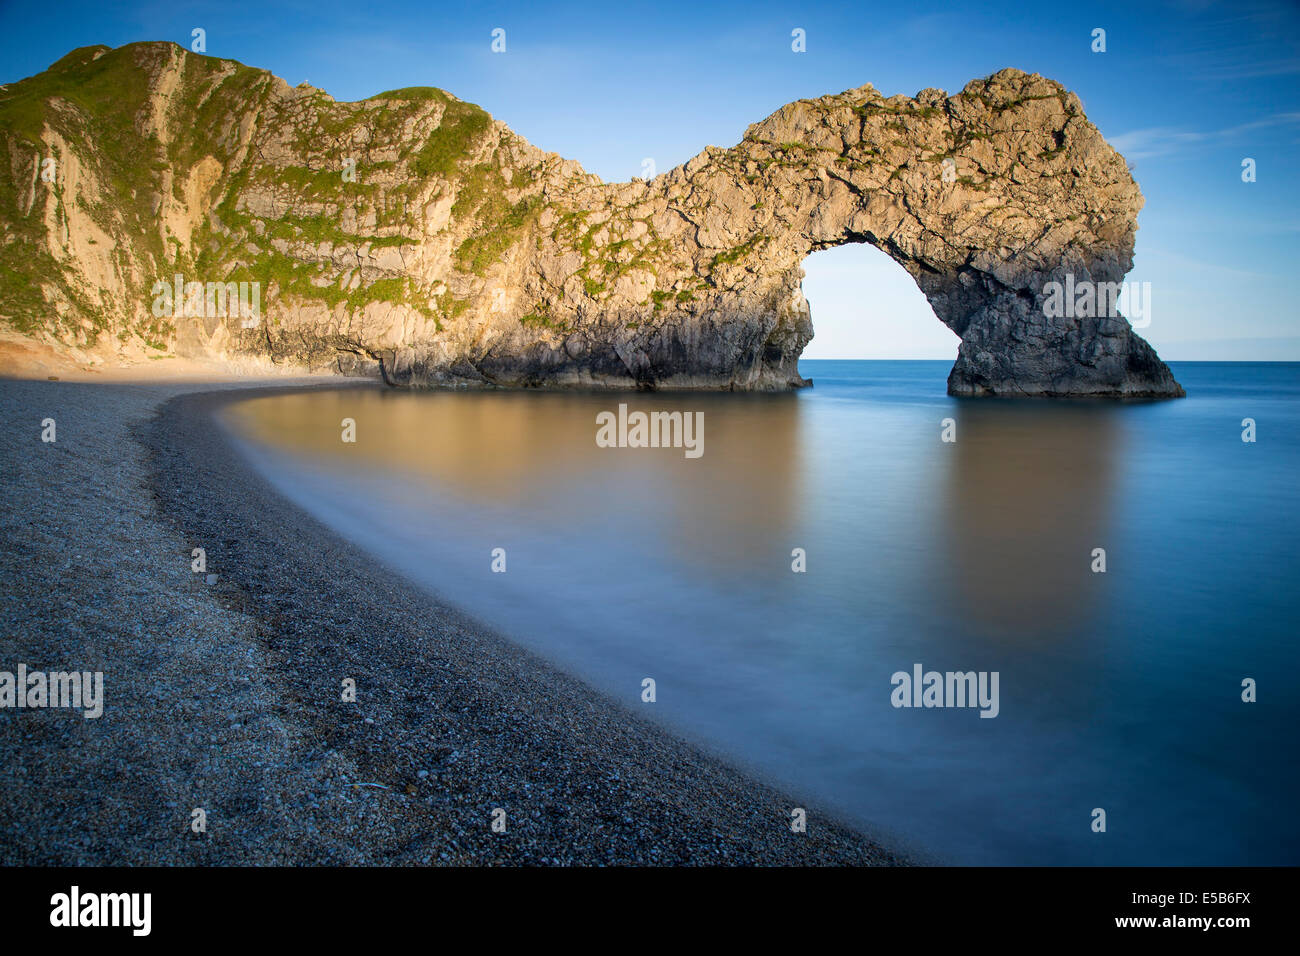Click the "www.alamy.com" text in the footer
Screen dimensions: 1300x956
[x=1181, y=921]
